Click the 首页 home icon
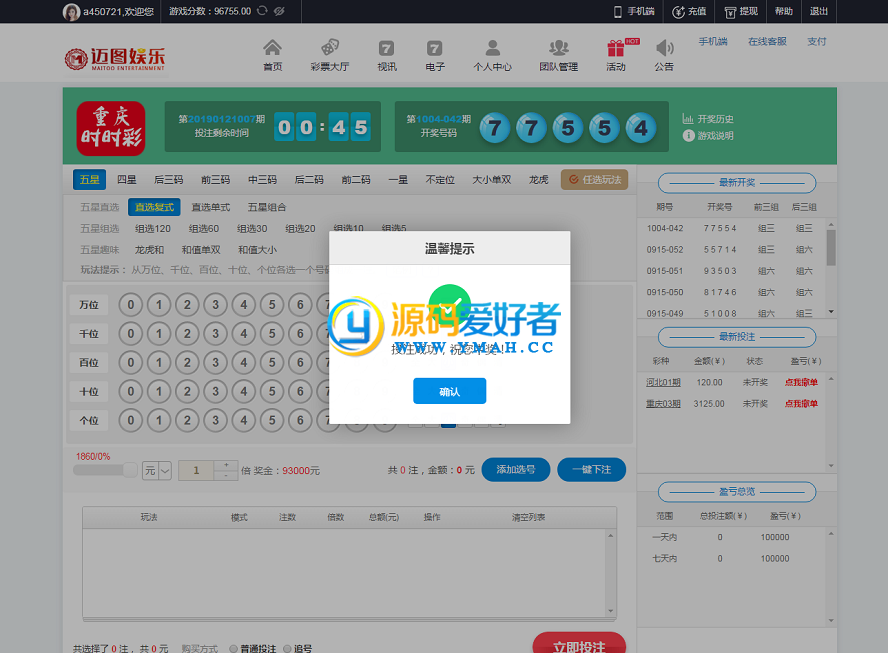The image size is (888, 653). pyautogui.click(x=272, y=49)
